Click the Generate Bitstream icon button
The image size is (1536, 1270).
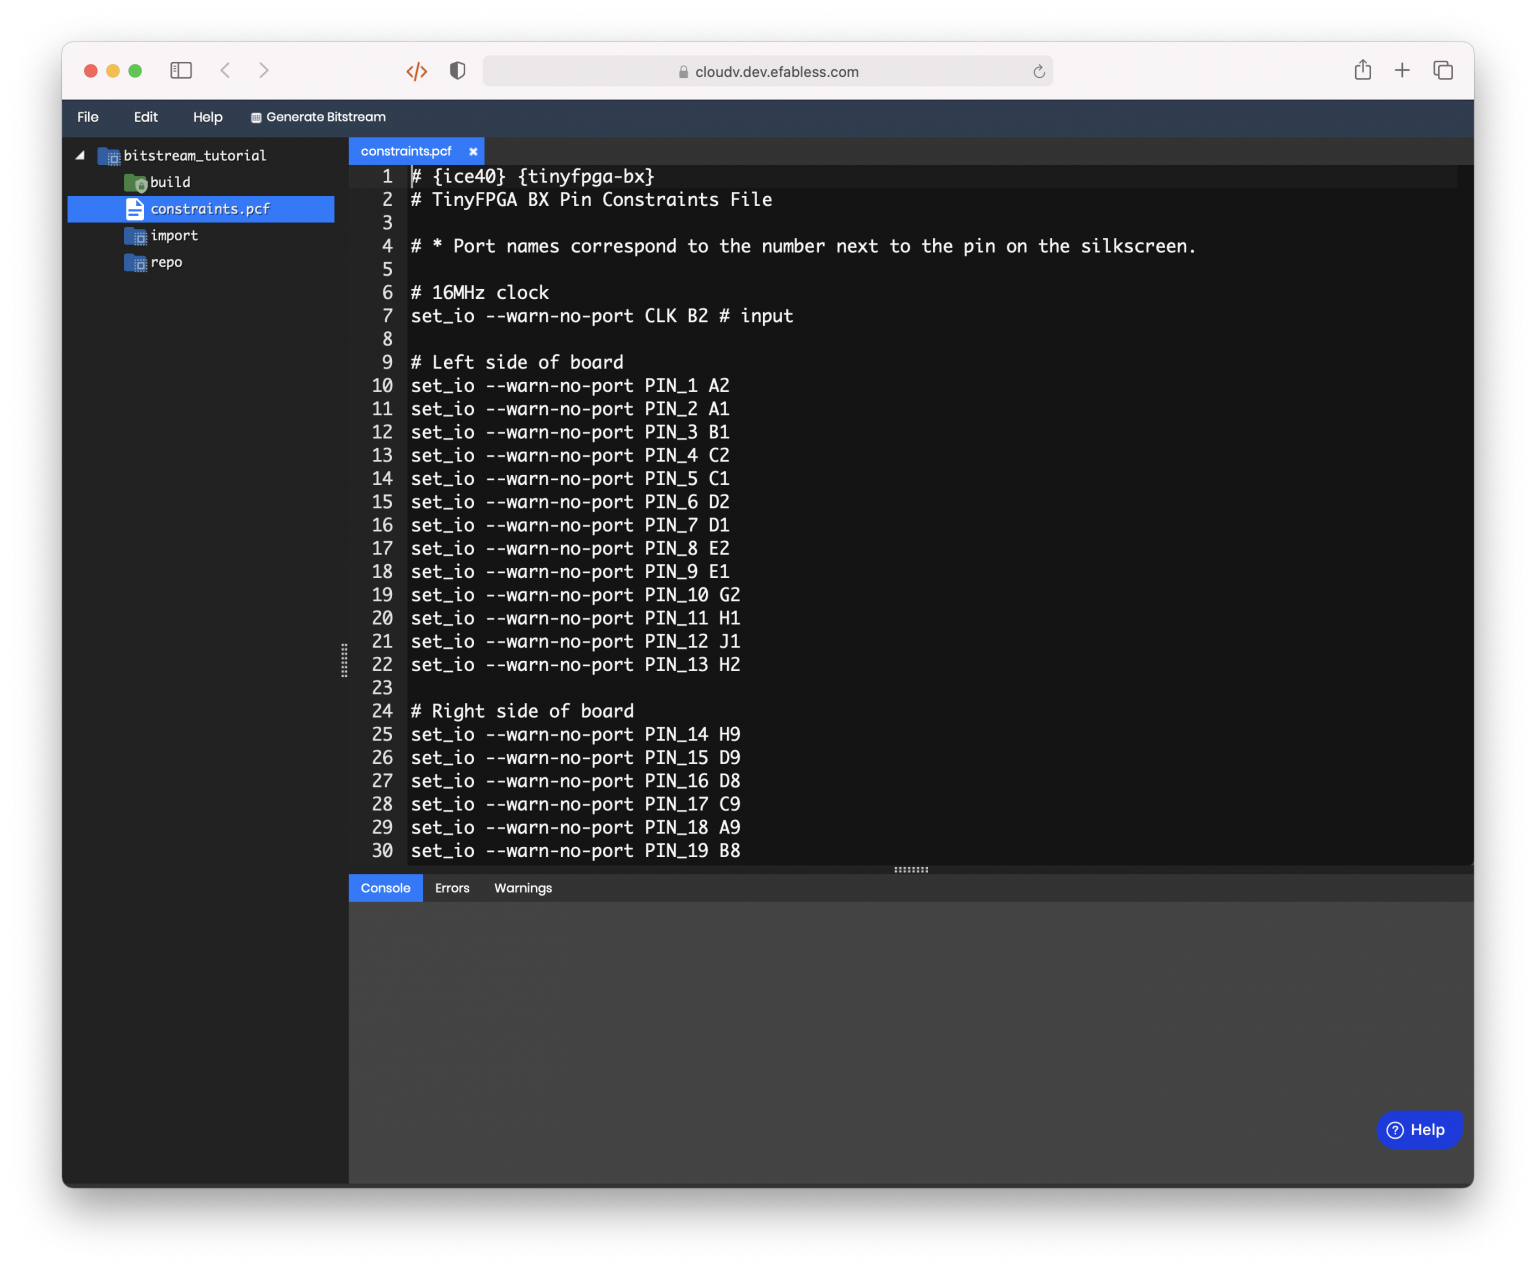pyautogui.click(x=318, y=117)
